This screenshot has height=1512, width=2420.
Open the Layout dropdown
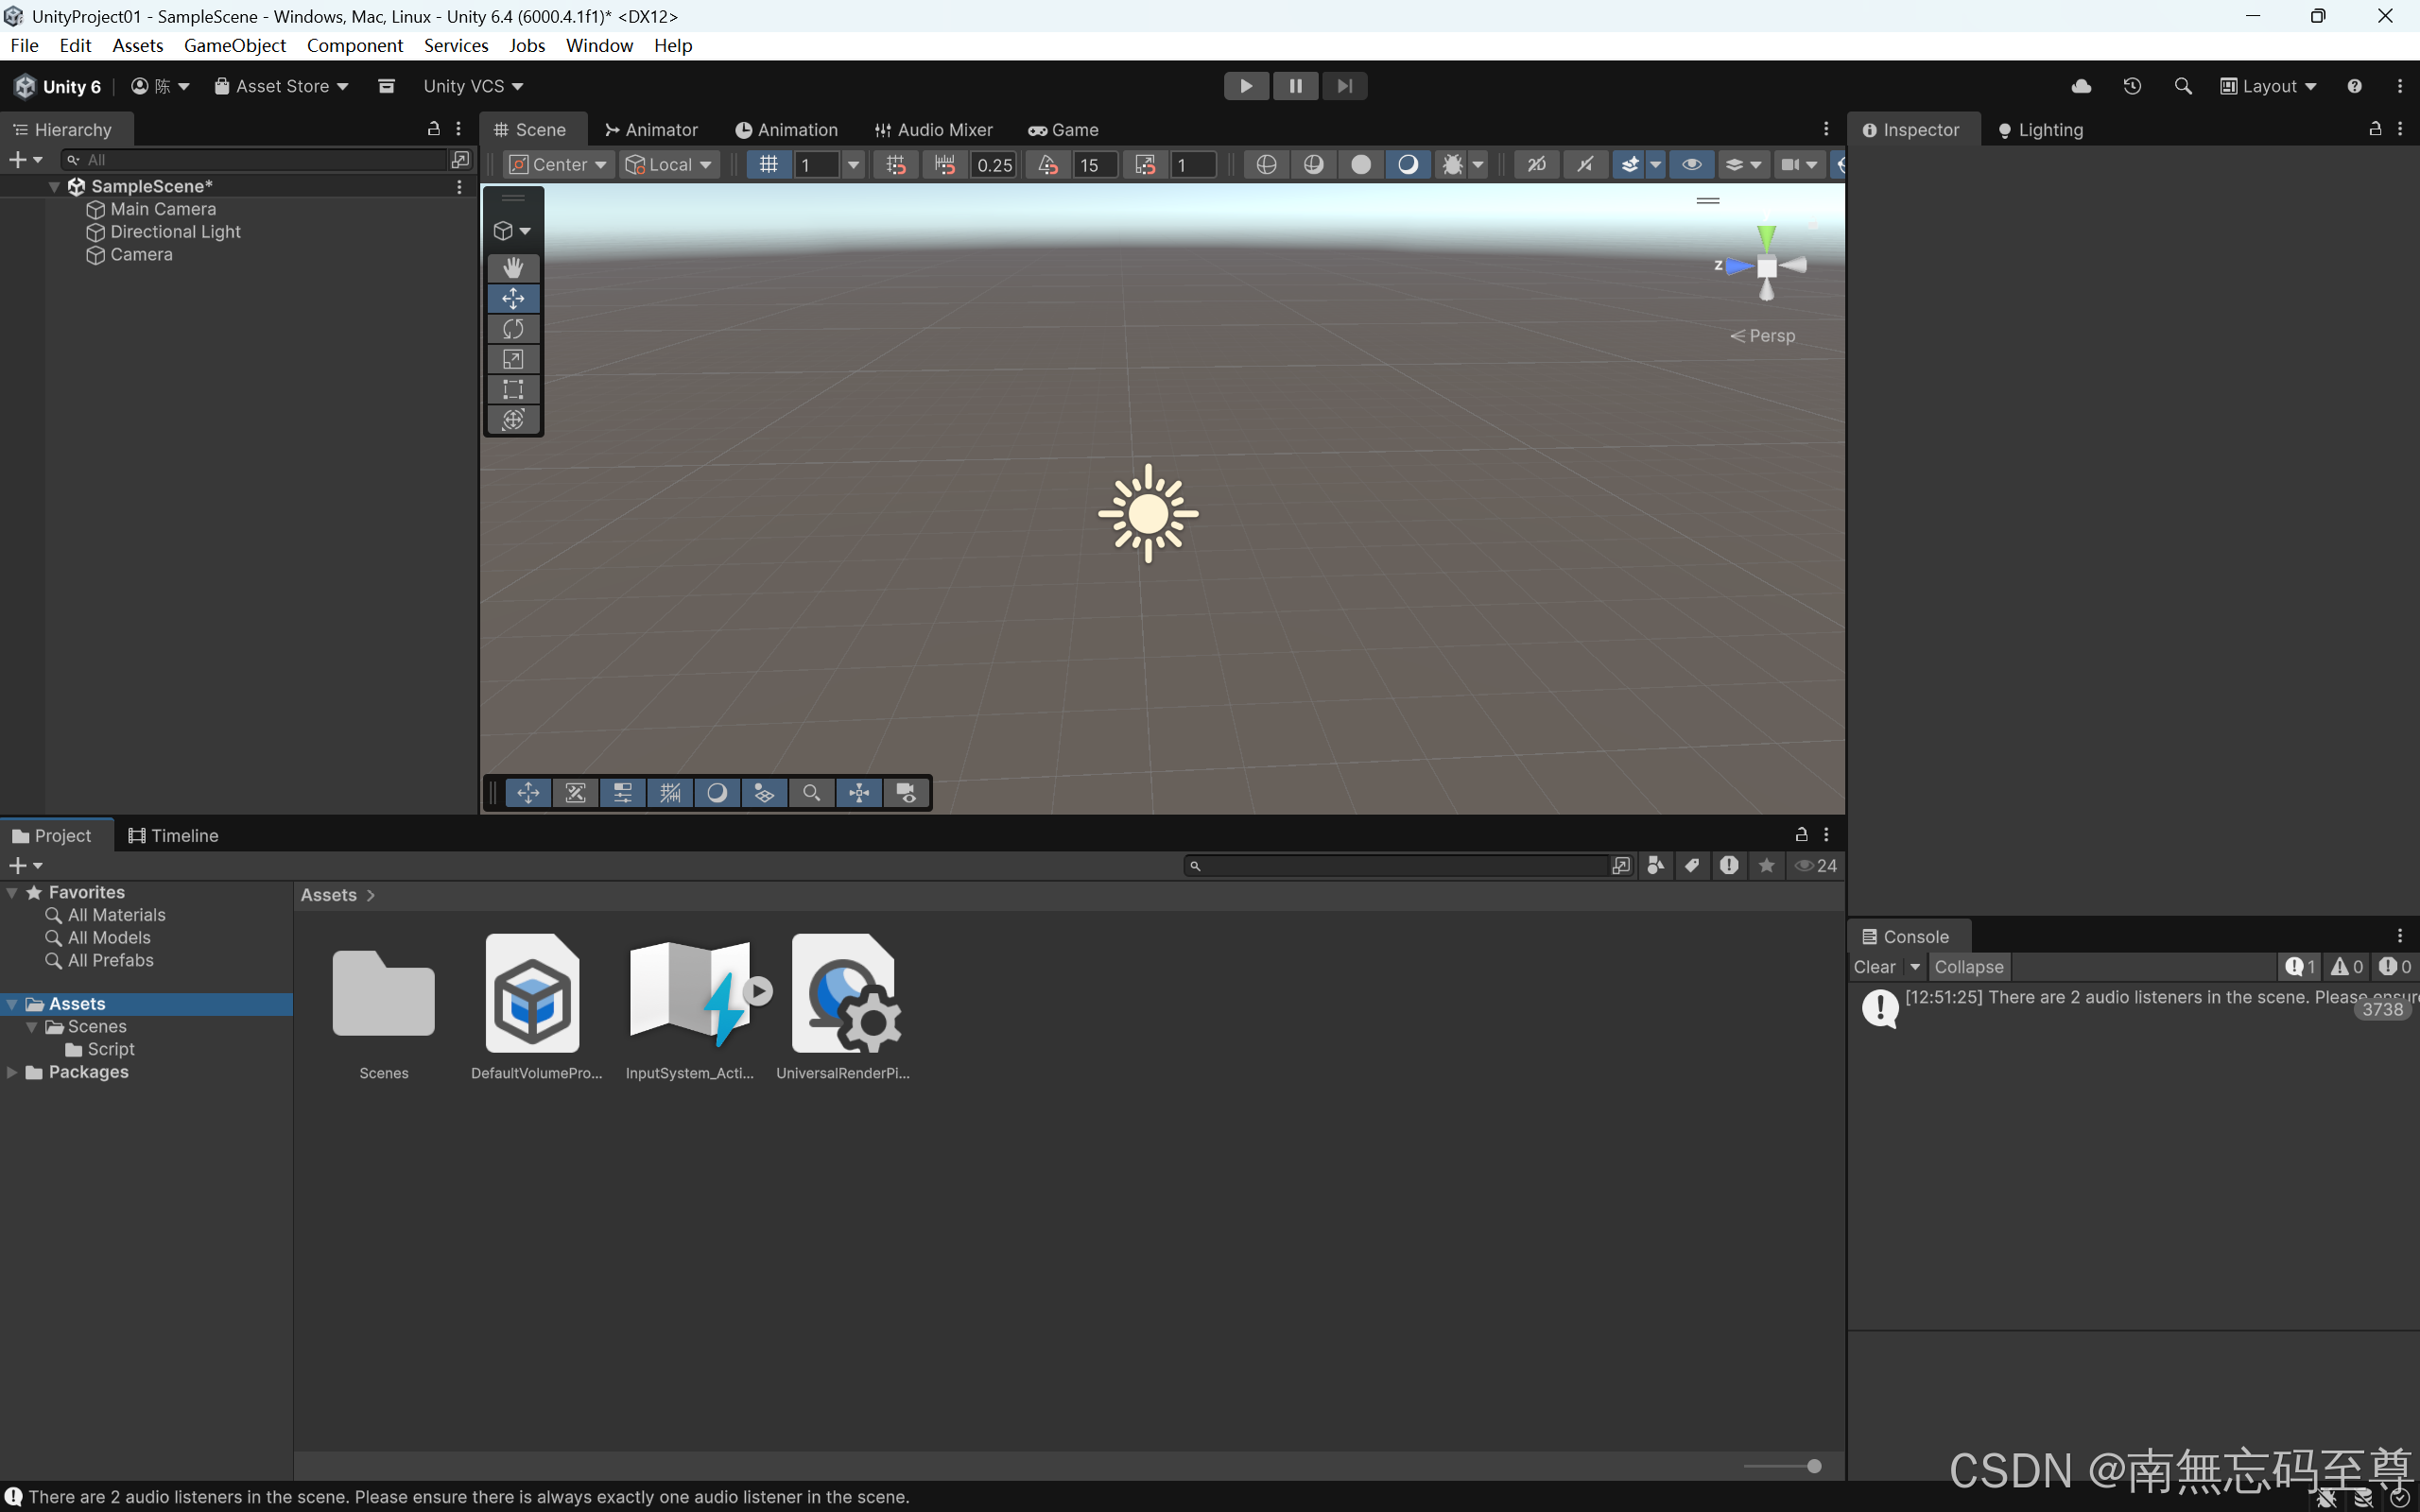pos(2268,86)
